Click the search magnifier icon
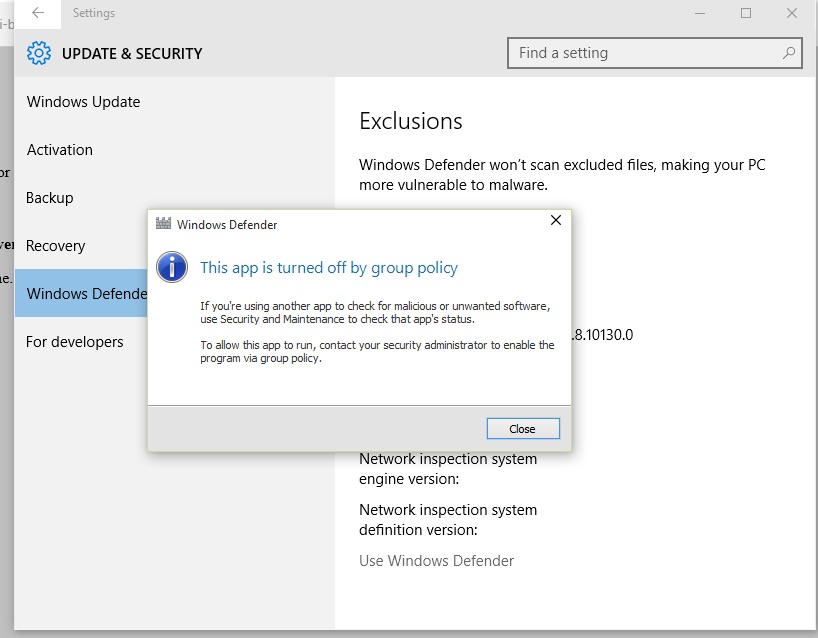The width and height of the screenshot is (818, 638). coord(789,53)
